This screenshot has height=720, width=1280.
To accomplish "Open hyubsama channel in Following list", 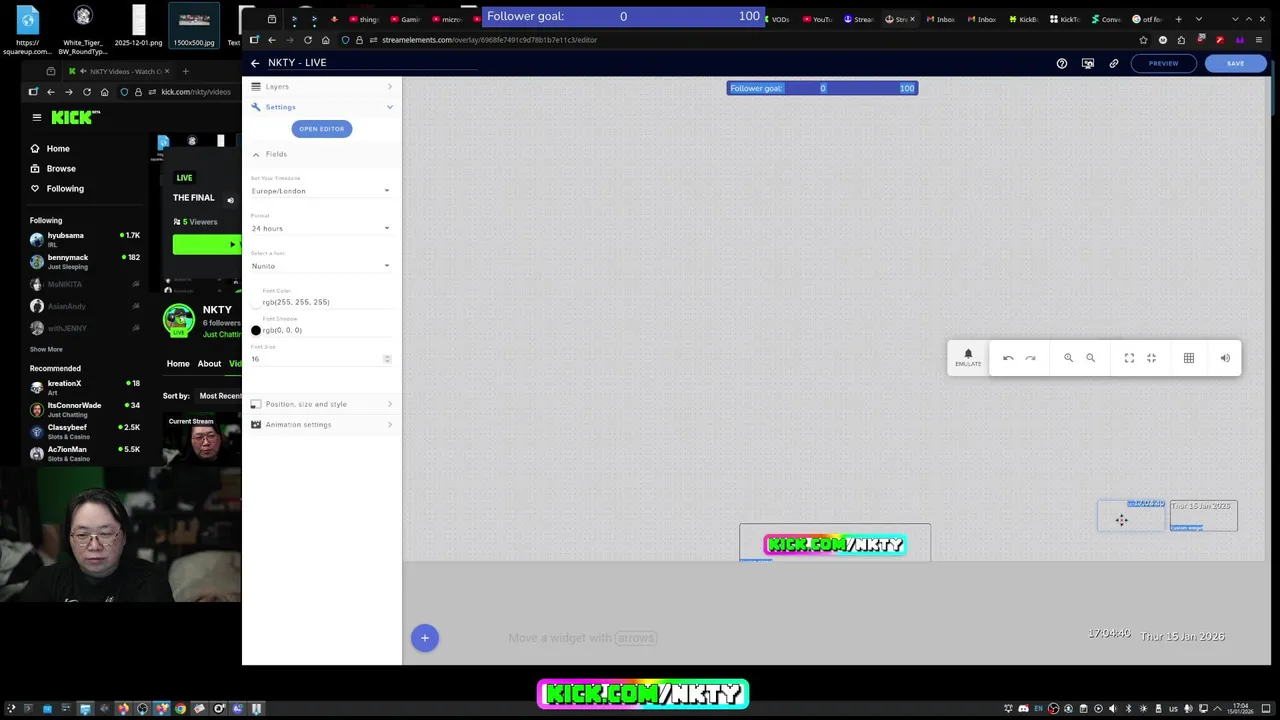I will click(x=85, y=239).
